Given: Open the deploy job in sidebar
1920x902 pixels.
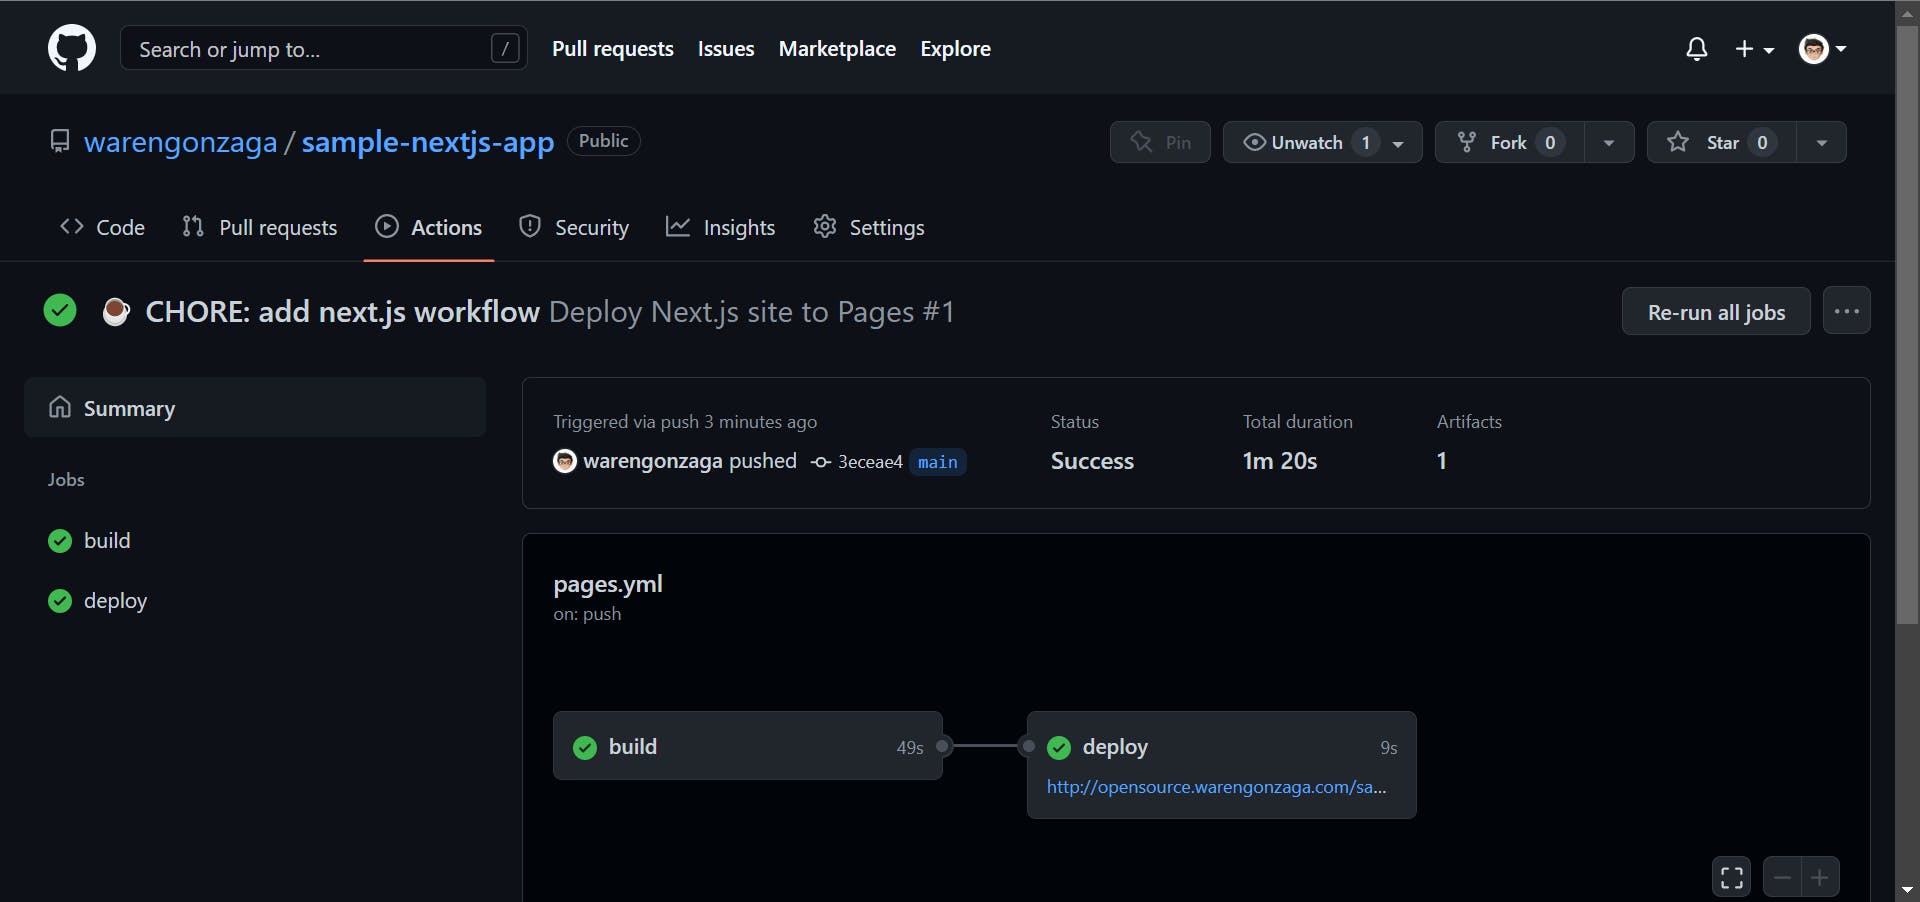Looking at the screenshot, I should [115, 601].
